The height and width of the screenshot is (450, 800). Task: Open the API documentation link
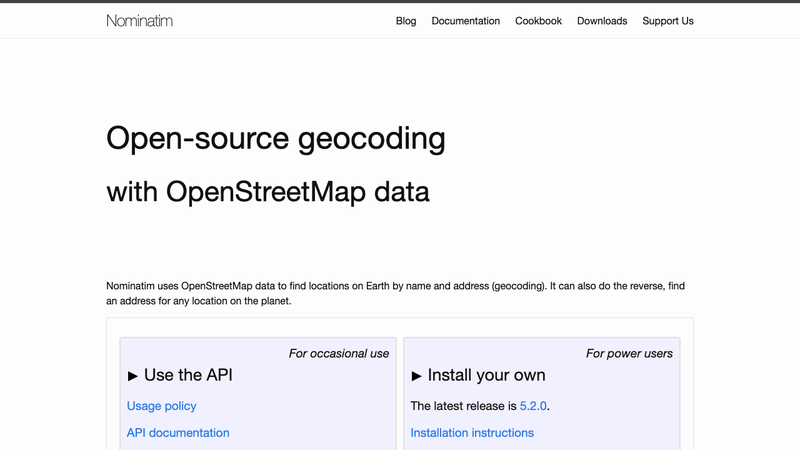pos(178,433)
